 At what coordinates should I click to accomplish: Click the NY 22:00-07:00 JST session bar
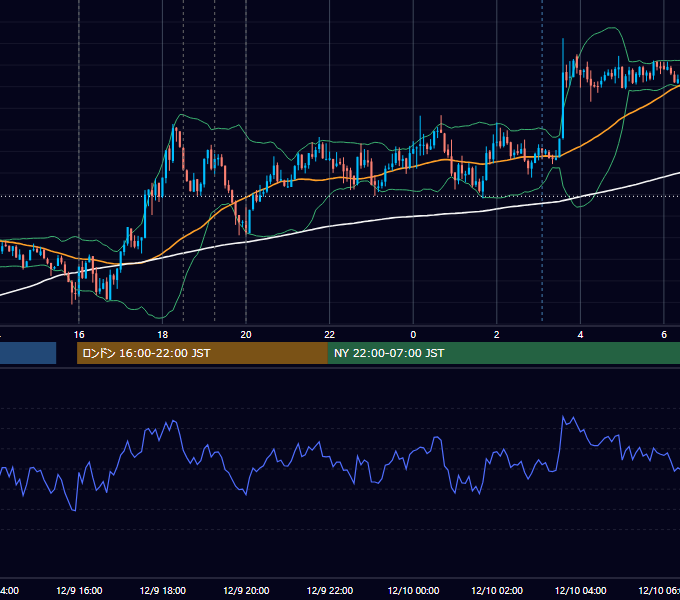[x=503, y=353]
